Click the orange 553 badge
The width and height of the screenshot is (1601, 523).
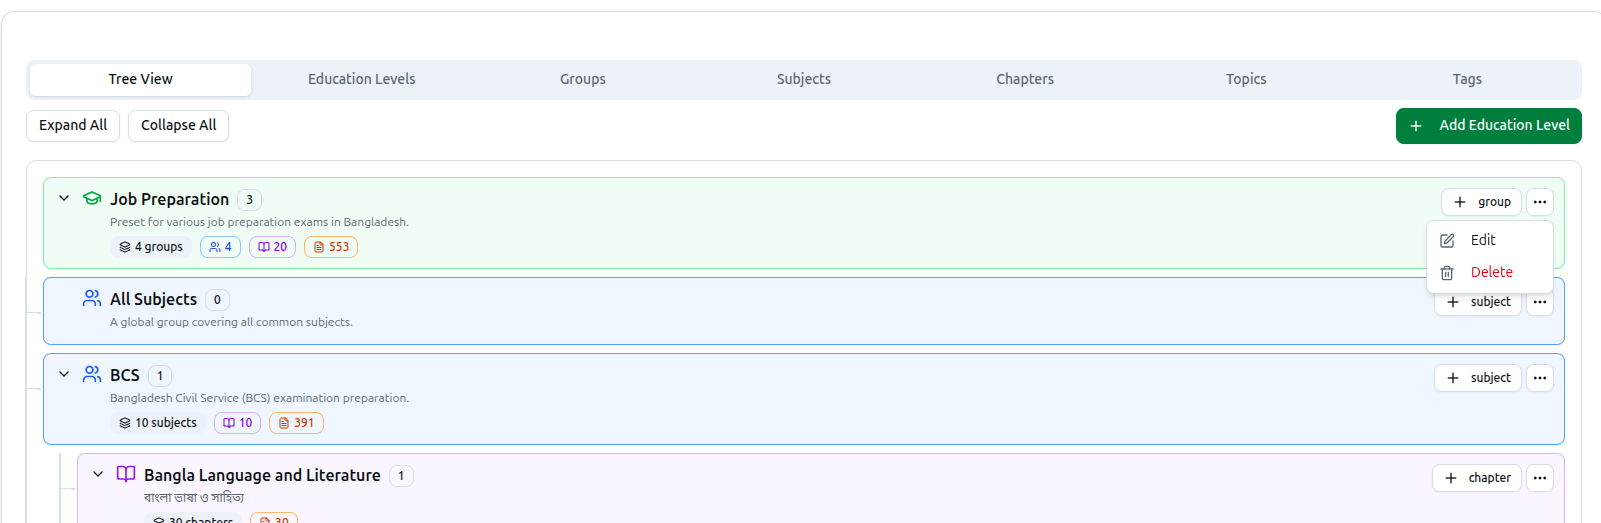tap(331, 247)
